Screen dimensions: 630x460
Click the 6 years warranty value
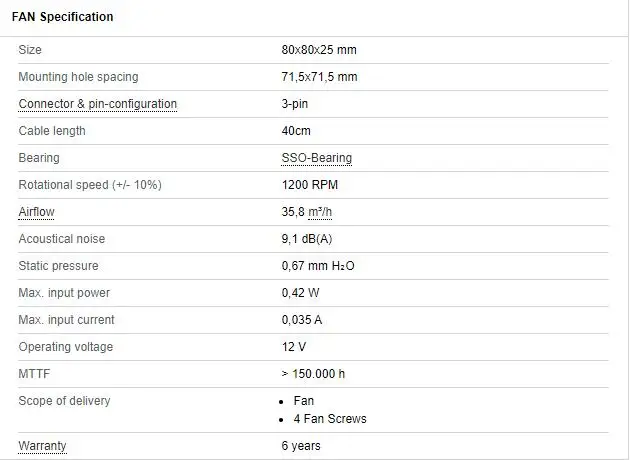tap(301, 446)
